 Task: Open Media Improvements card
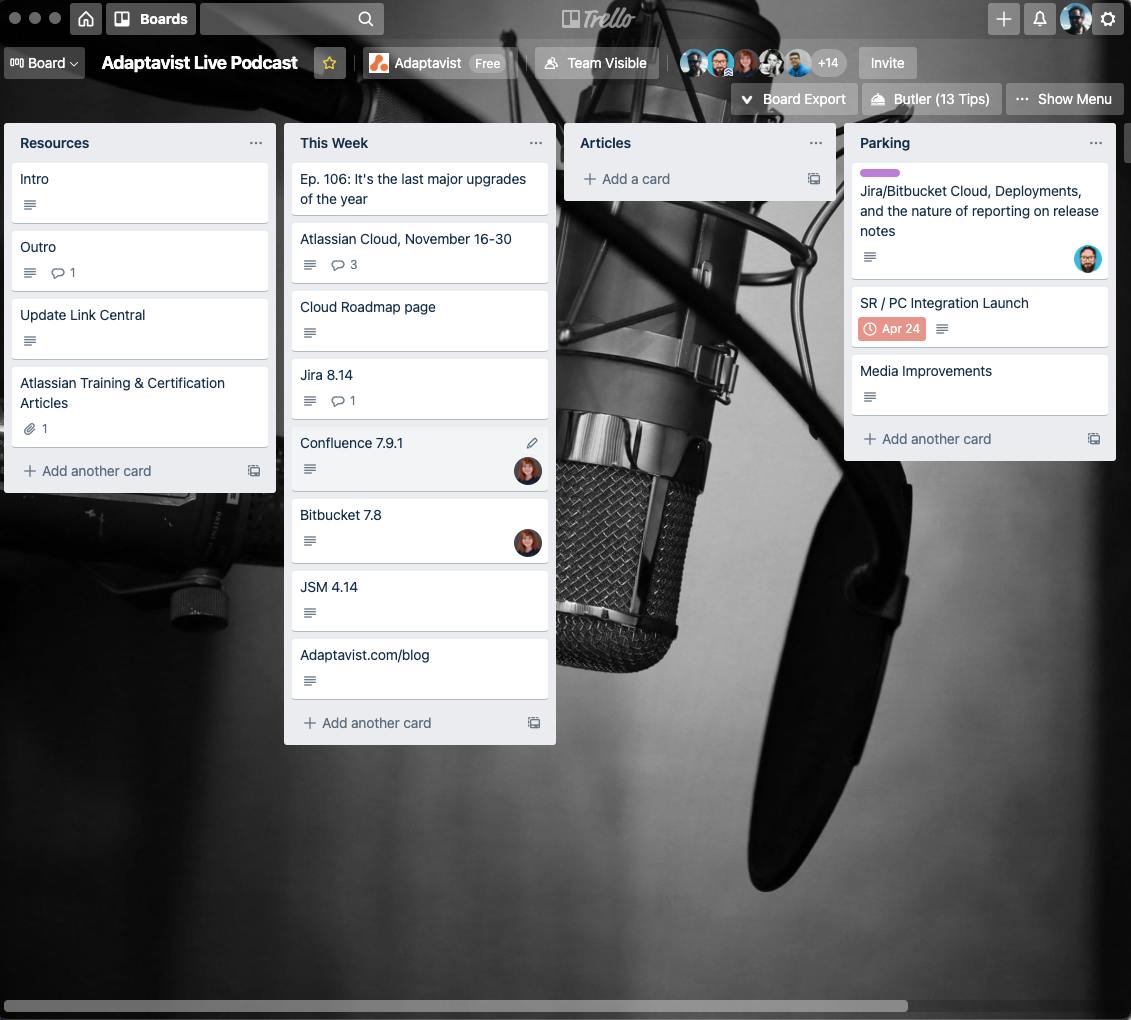(980, 384)
